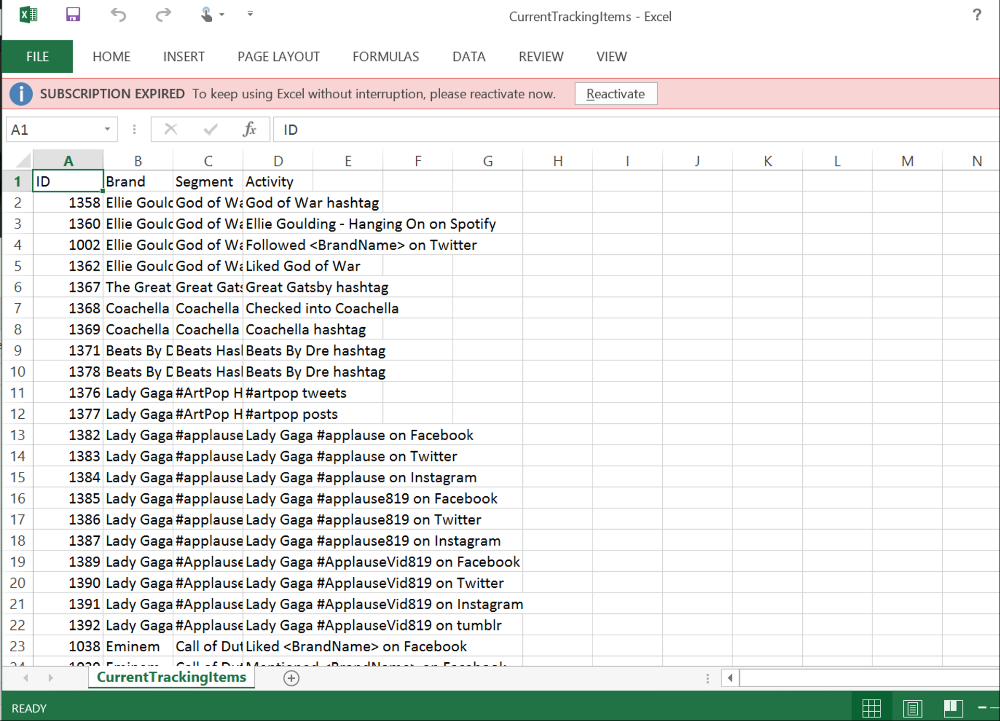Select all cells with corner triangle
Image resolution: width=1000 pixels, height=721 pixels.
(x=23, y=160)
